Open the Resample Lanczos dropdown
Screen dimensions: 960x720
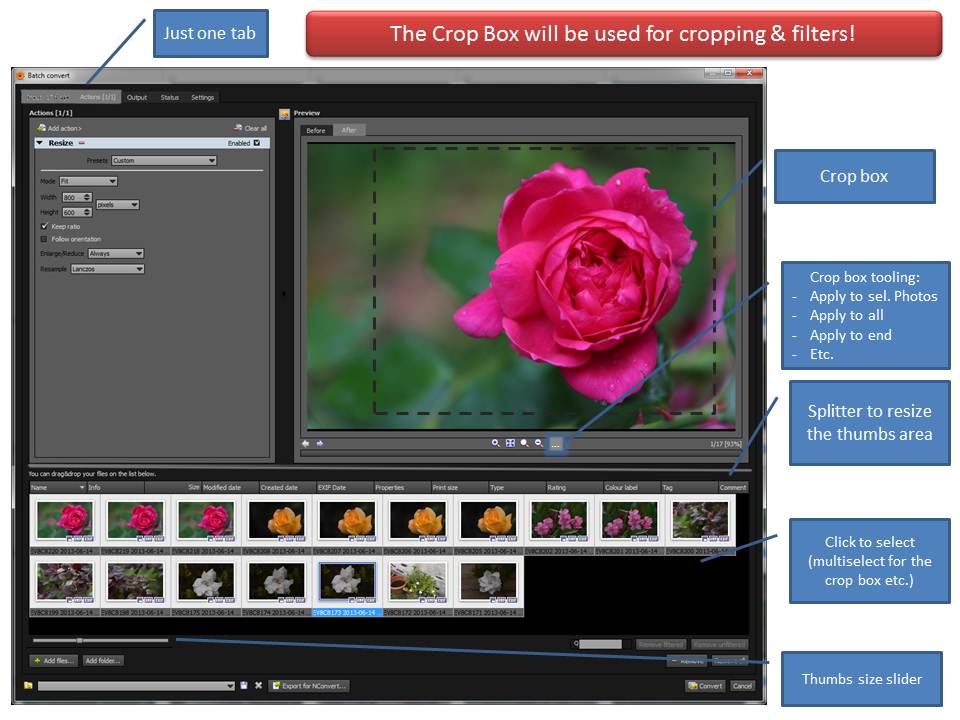click(x=107, y=269)
